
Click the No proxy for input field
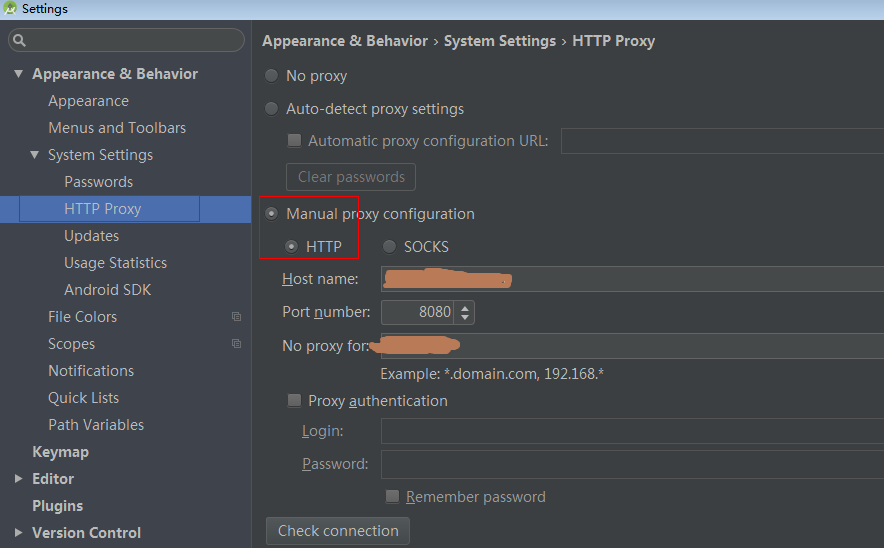[x=632, y=346]
